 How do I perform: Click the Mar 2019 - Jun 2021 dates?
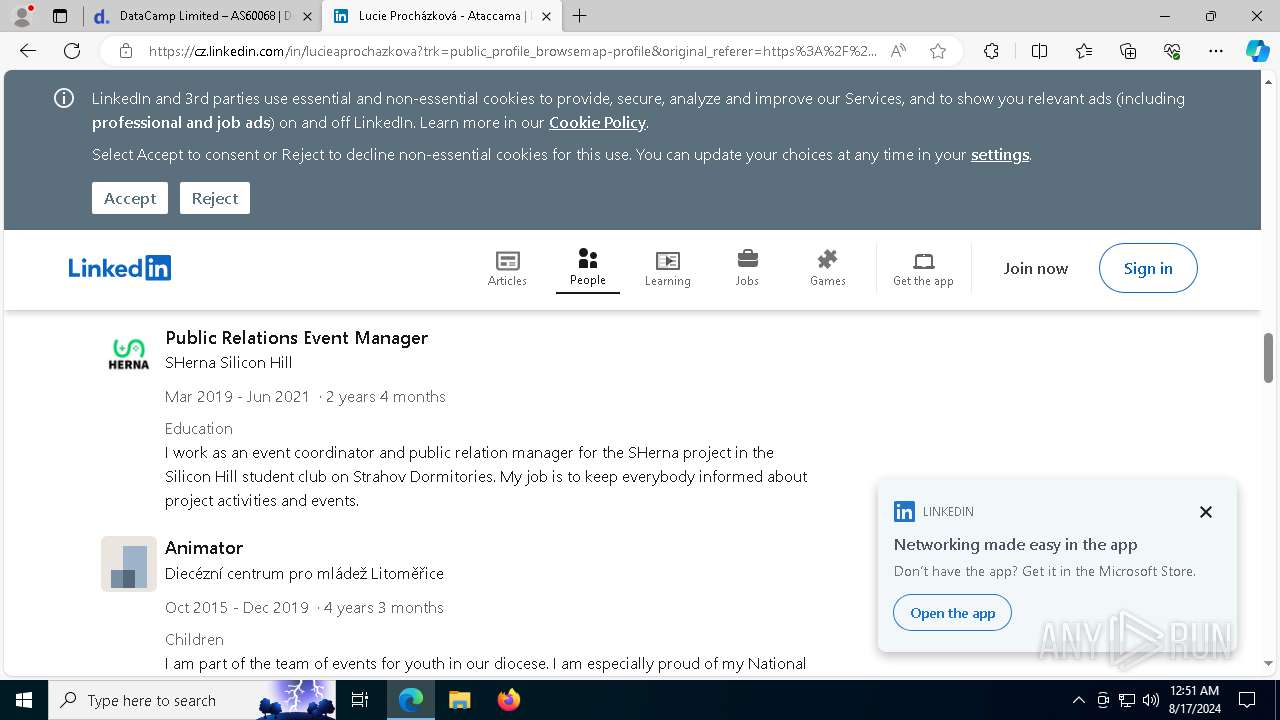pos(238,397)
